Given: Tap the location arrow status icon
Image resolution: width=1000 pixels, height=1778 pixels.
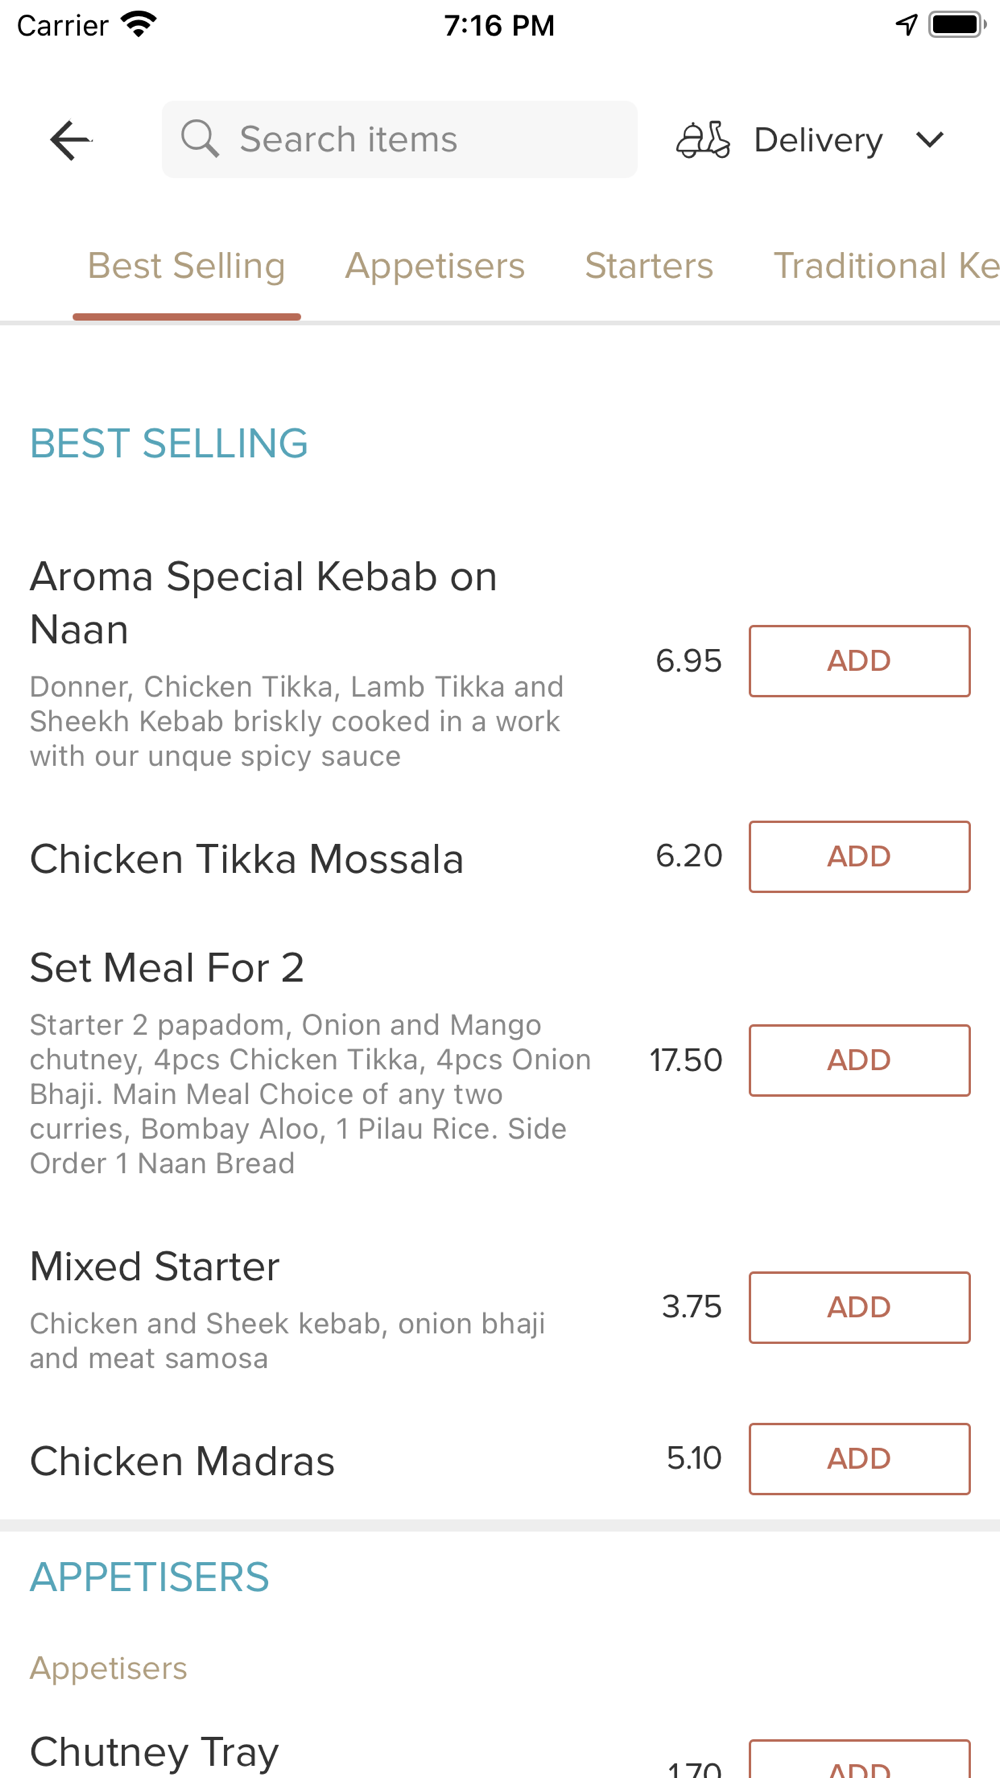Looking at the screenshot, I should point(906,25).
